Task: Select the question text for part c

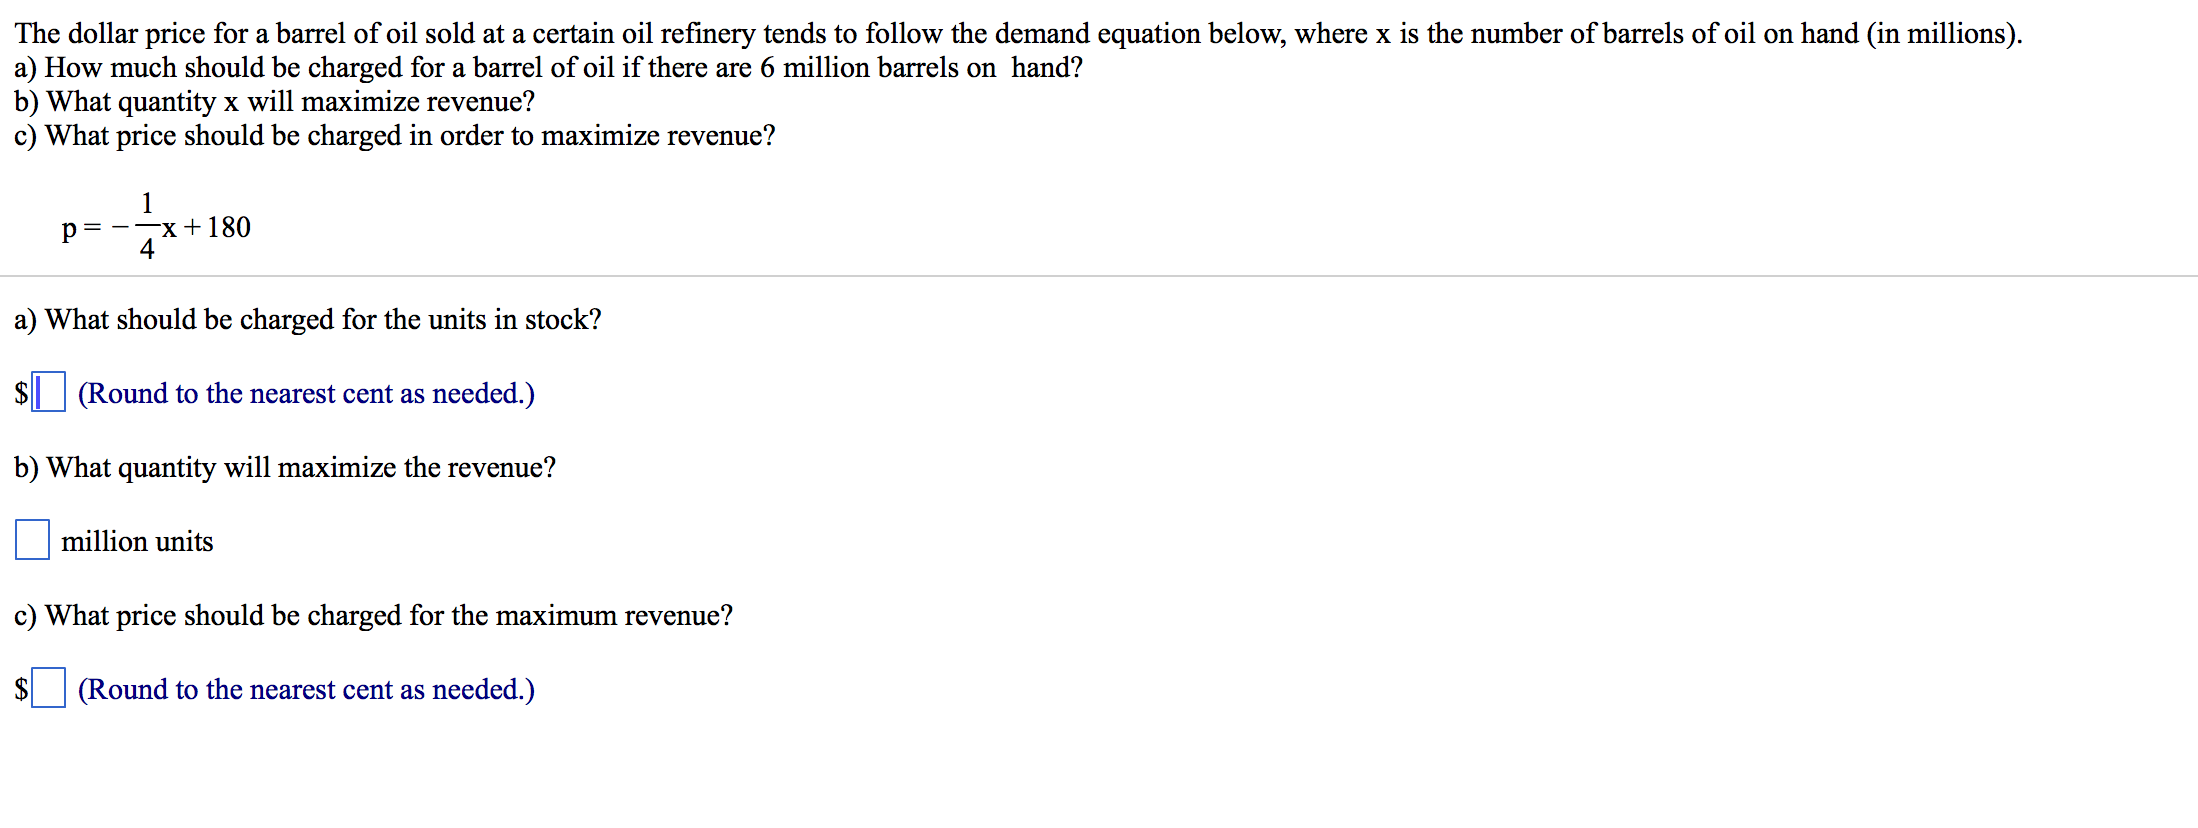Action: (x=372, y=615)
